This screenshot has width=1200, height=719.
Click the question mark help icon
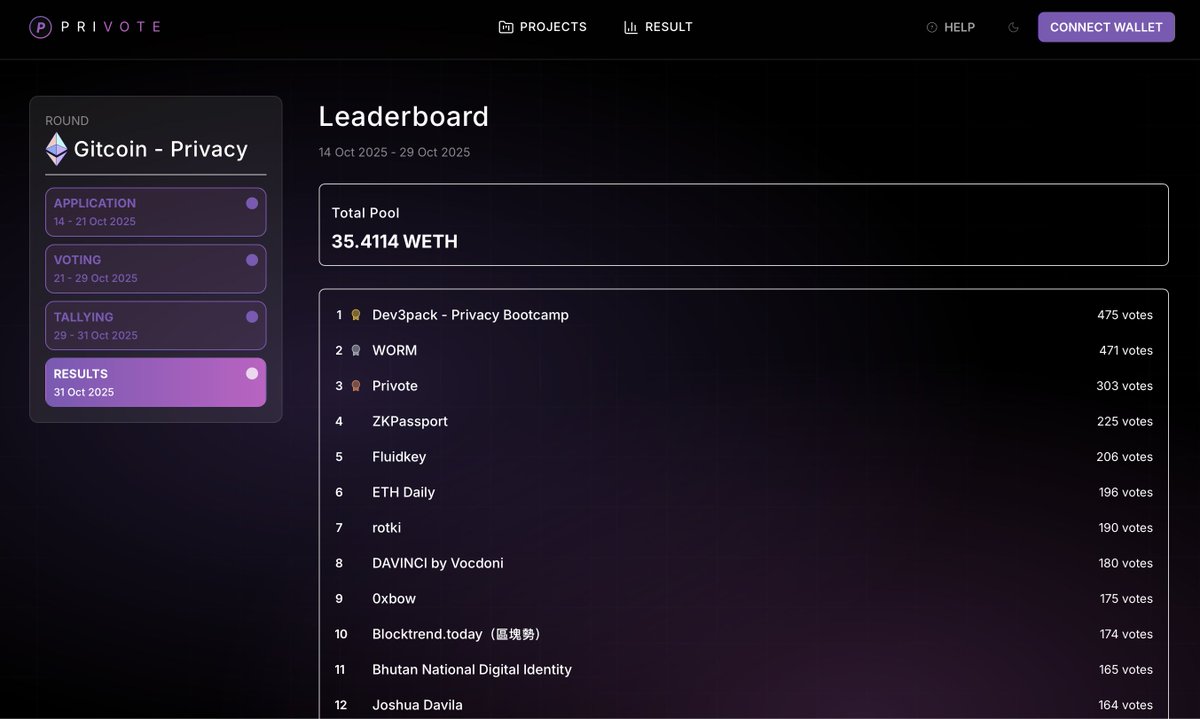pos(932,27)
